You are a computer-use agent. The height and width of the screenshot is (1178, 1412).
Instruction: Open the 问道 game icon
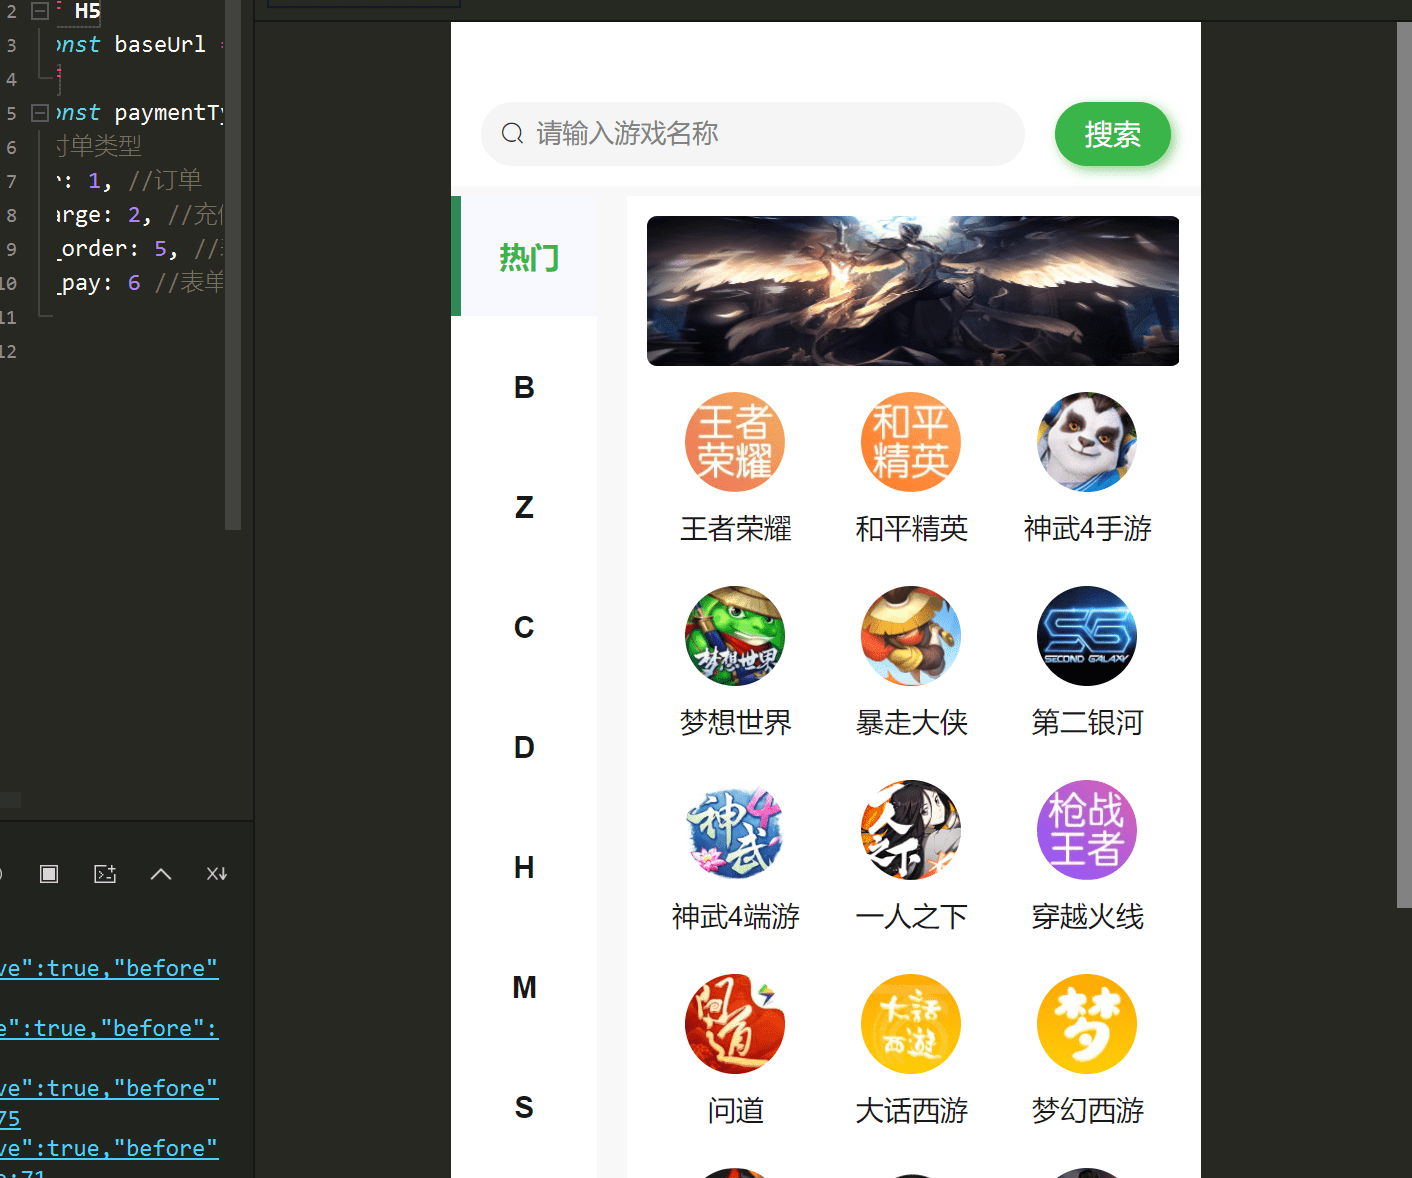735,1024
